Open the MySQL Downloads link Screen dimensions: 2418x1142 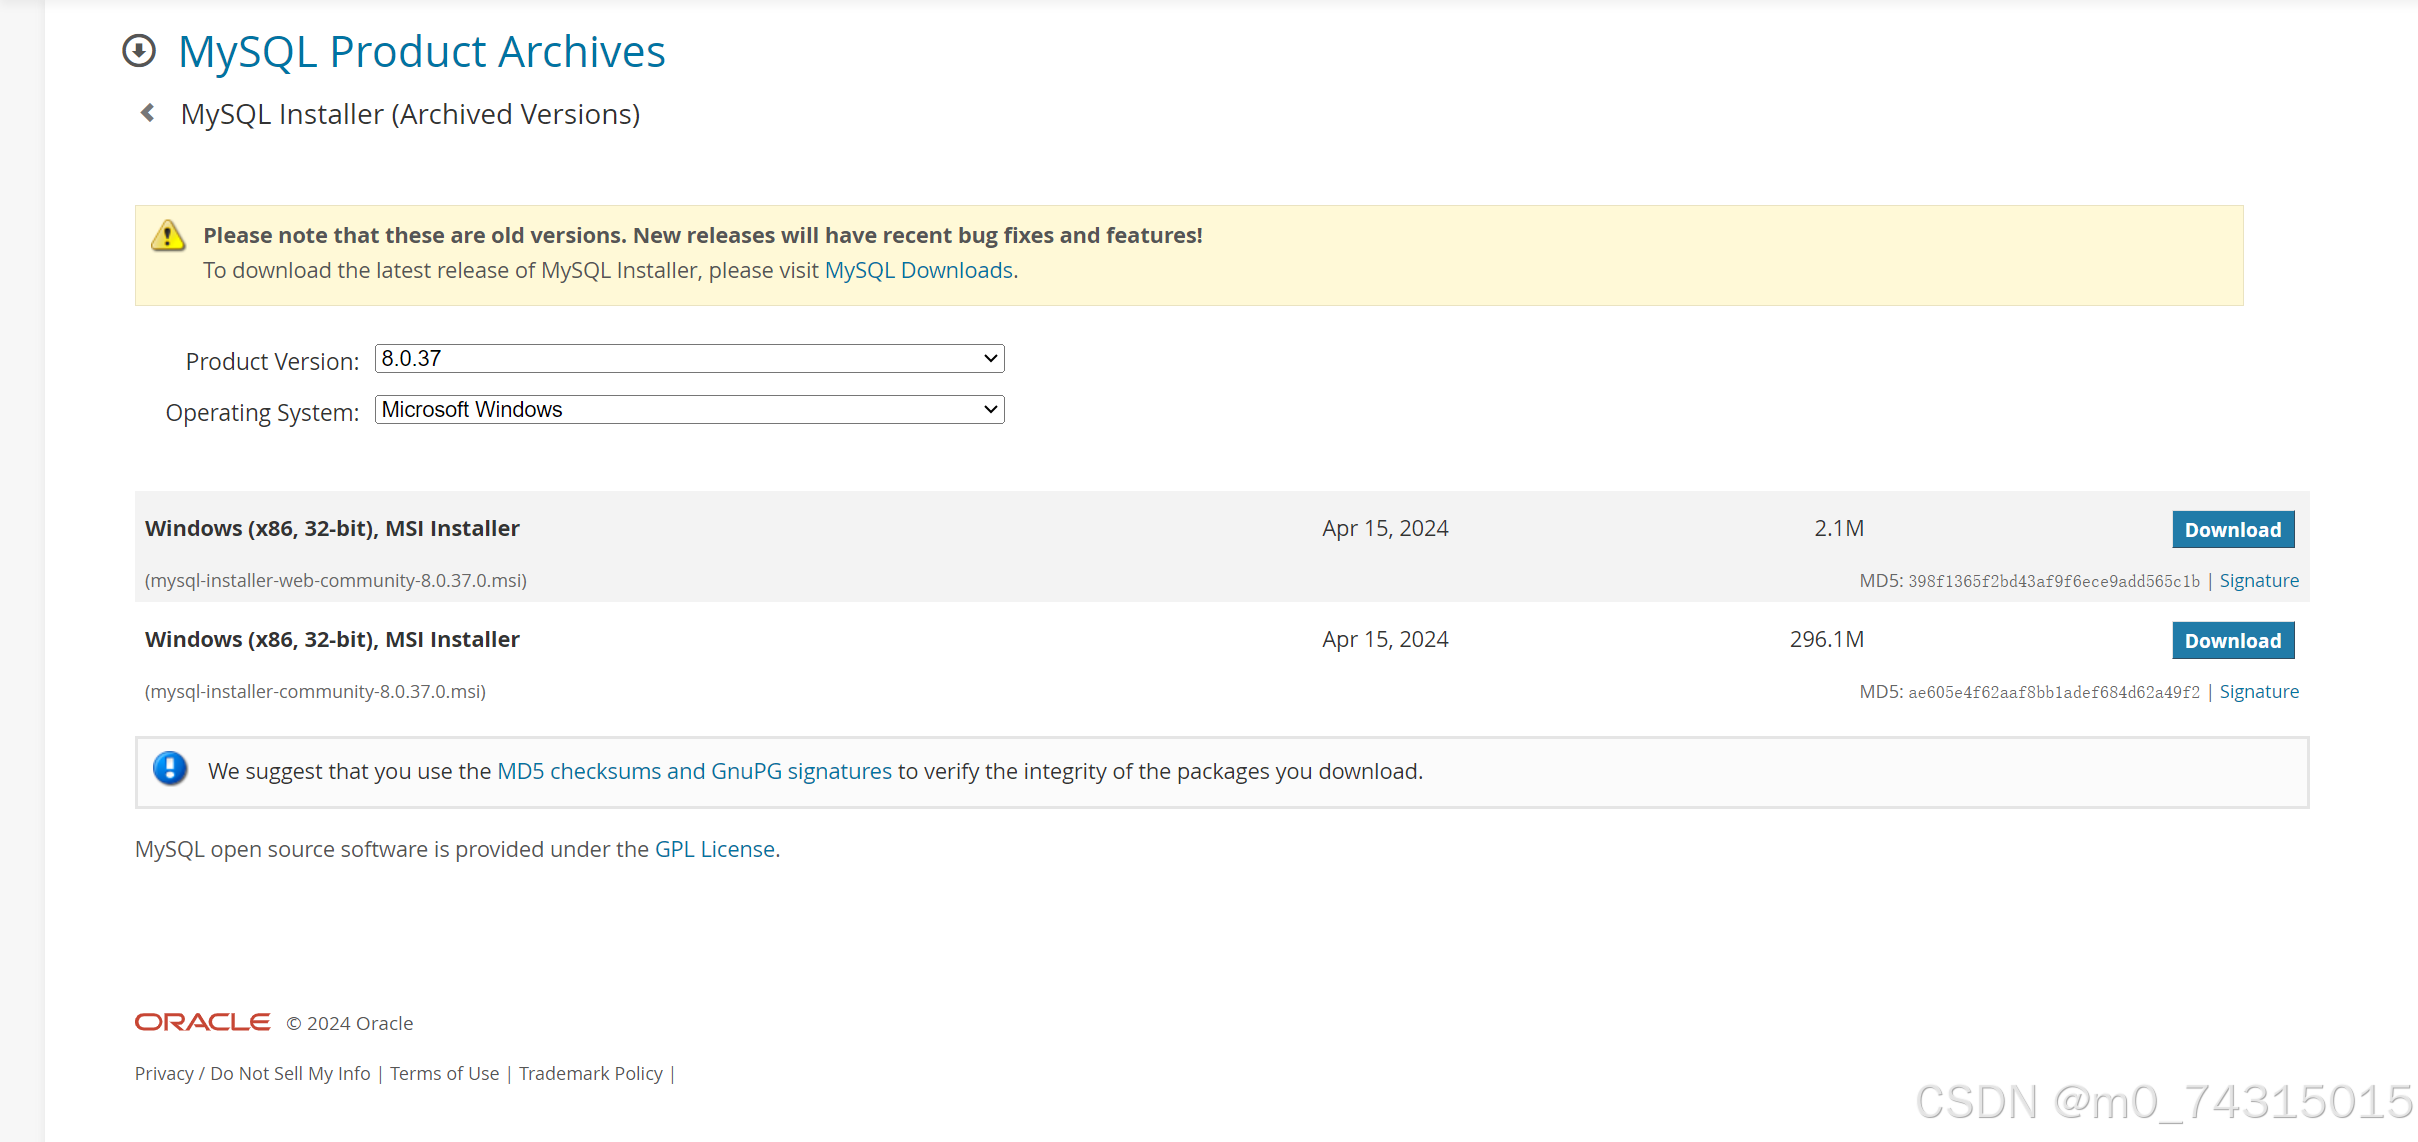point(918,271)
